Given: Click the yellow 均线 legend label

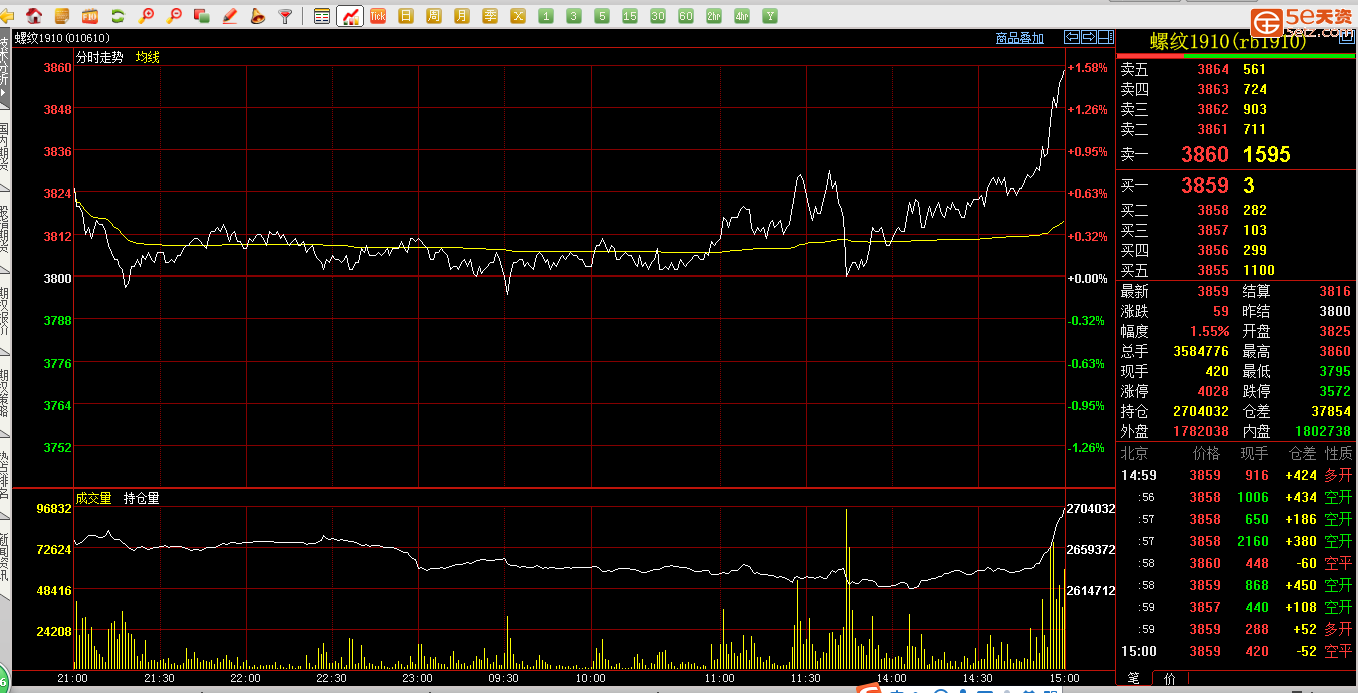Looking at the screenshot, I should 148,57.
